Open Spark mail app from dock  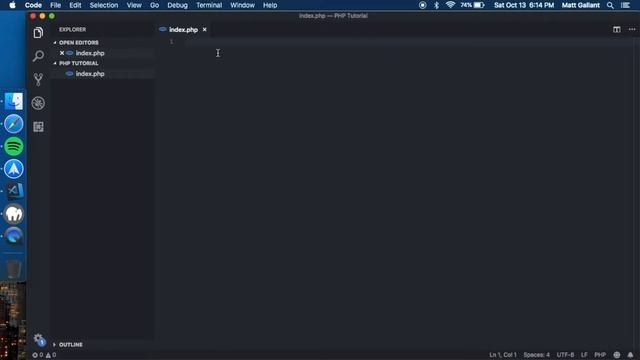[x=14, y=169]
